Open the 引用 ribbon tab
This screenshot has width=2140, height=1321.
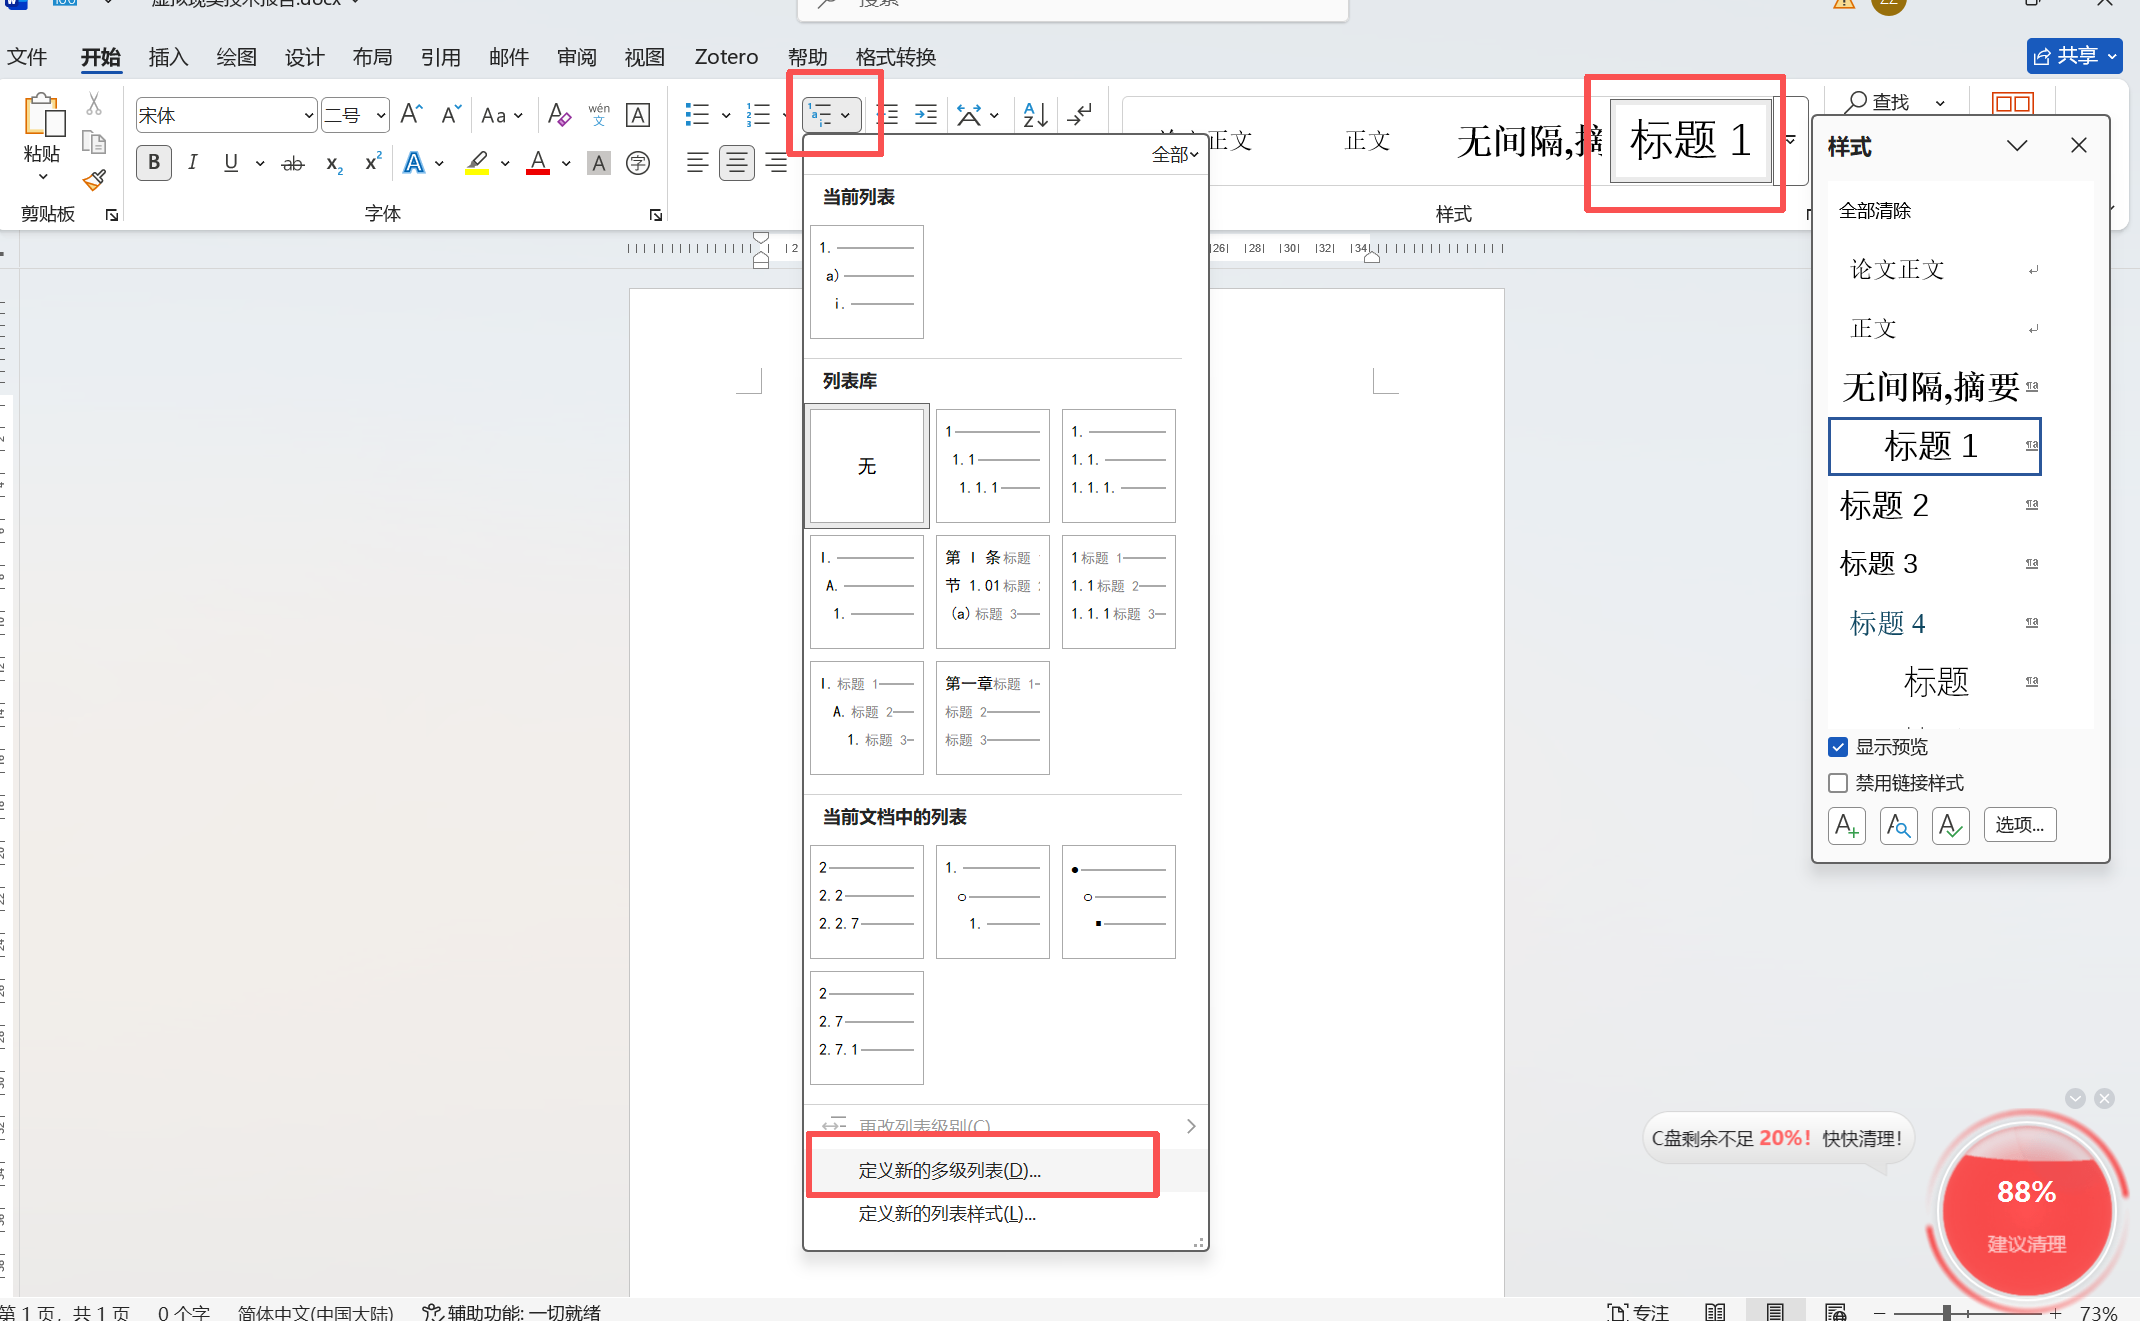coord(440,57)
